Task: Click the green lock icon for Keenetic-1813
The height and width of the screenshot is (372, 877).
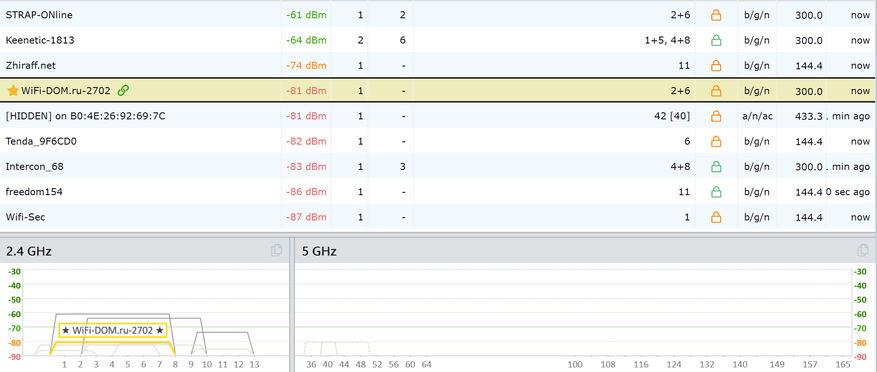Action: [716, 40]
